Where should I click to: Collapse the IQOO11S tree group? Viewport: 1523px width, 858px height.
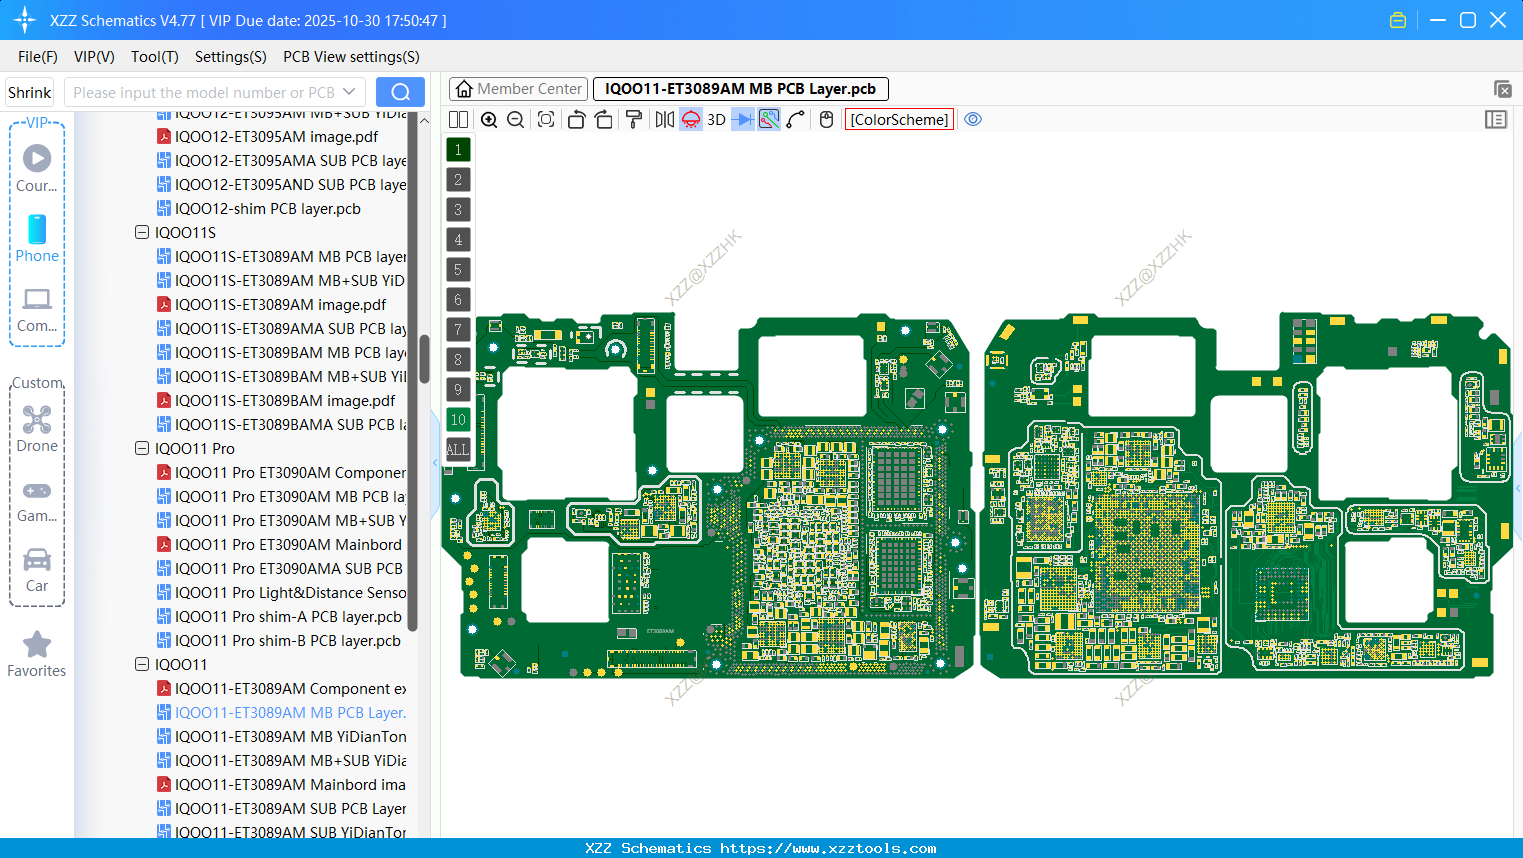[x=141, y=232]
